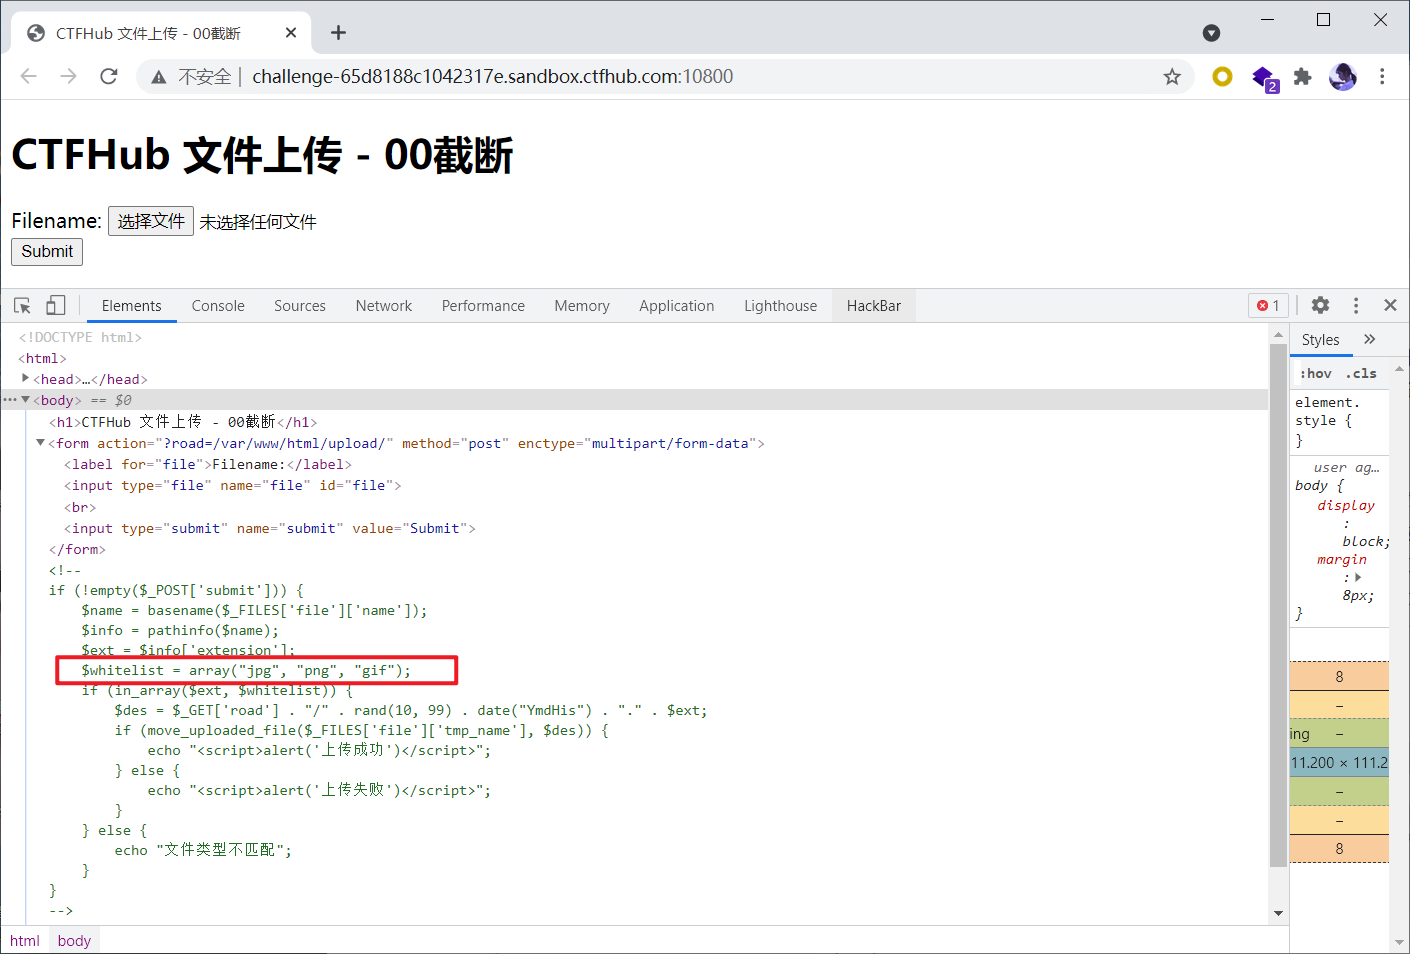Open the Memory tab
This screenshot has width=1410, height=954.
582,306
